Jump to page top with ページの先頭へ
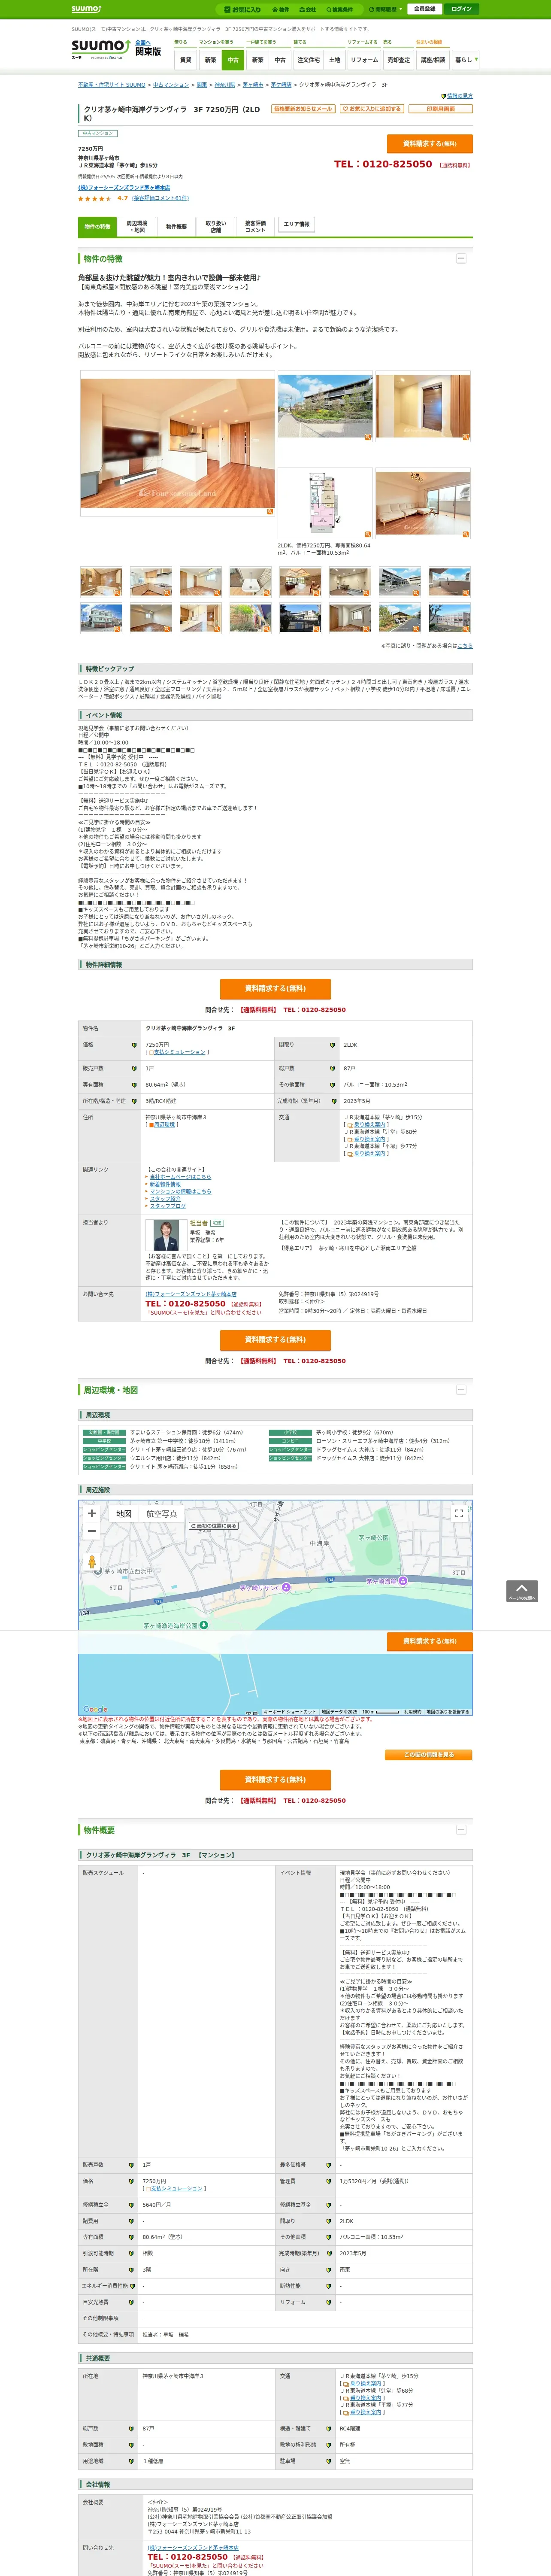The image size is (551, 2576). [522, 1591]
